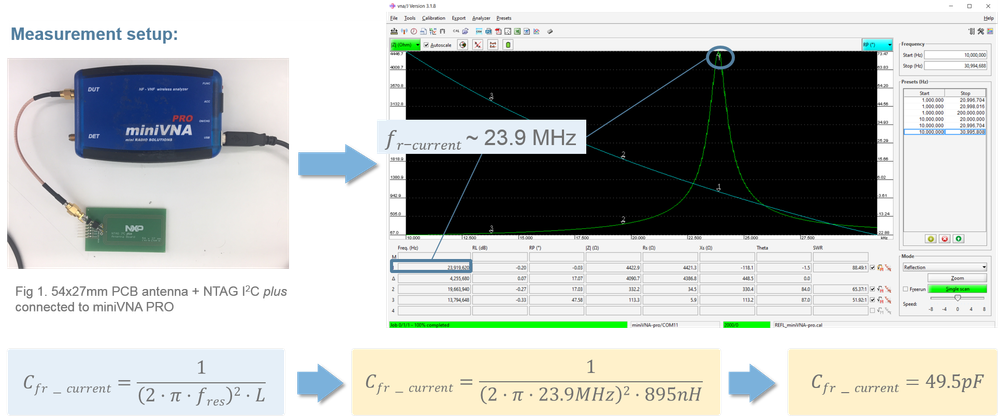Viewport: 998px width, 416px height.
Task: Click the driver/analyzer selection toolbar icon
Action: coord(394,31)
